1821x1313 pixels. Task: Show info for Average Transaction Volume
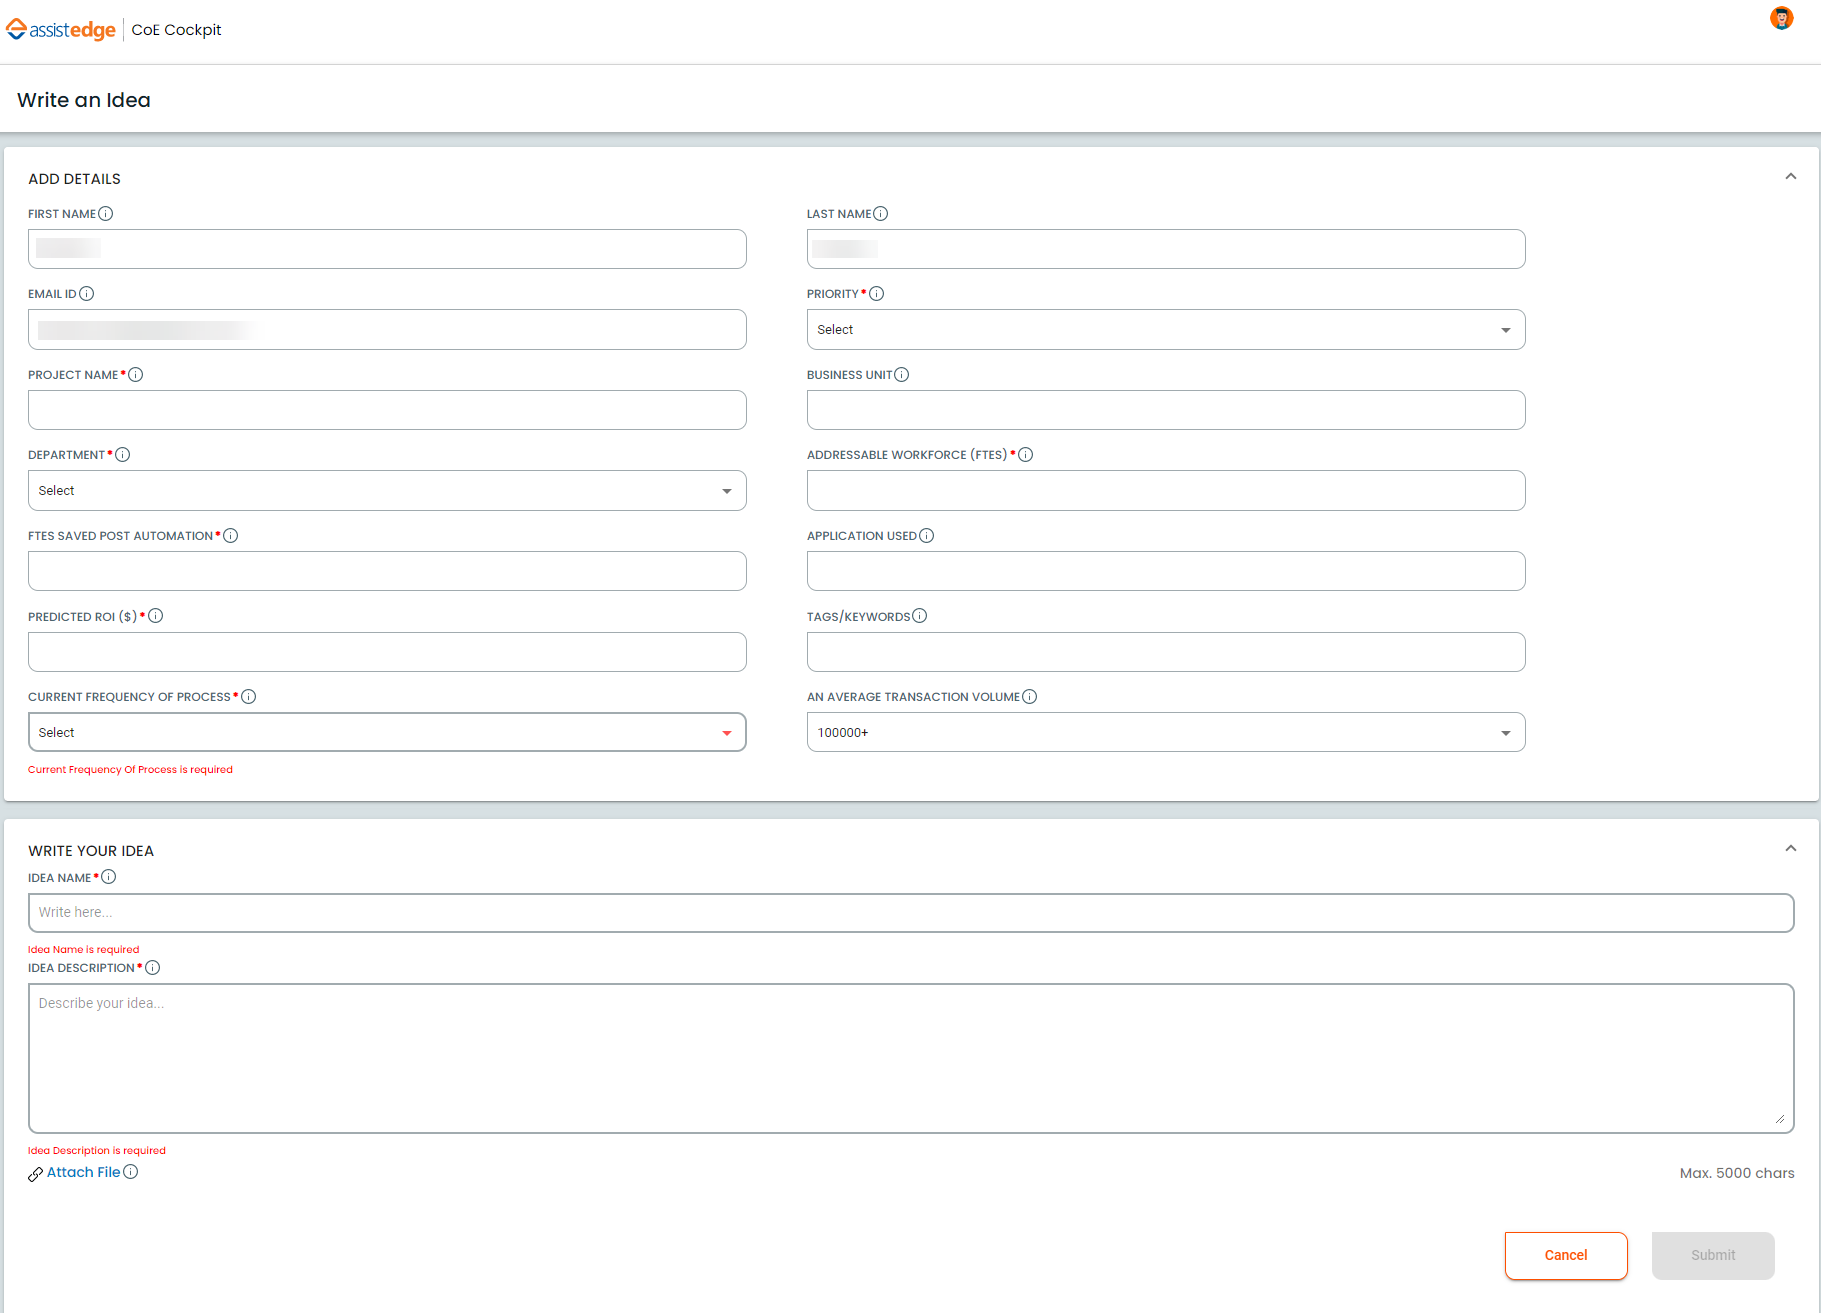tap(1030, 697)
